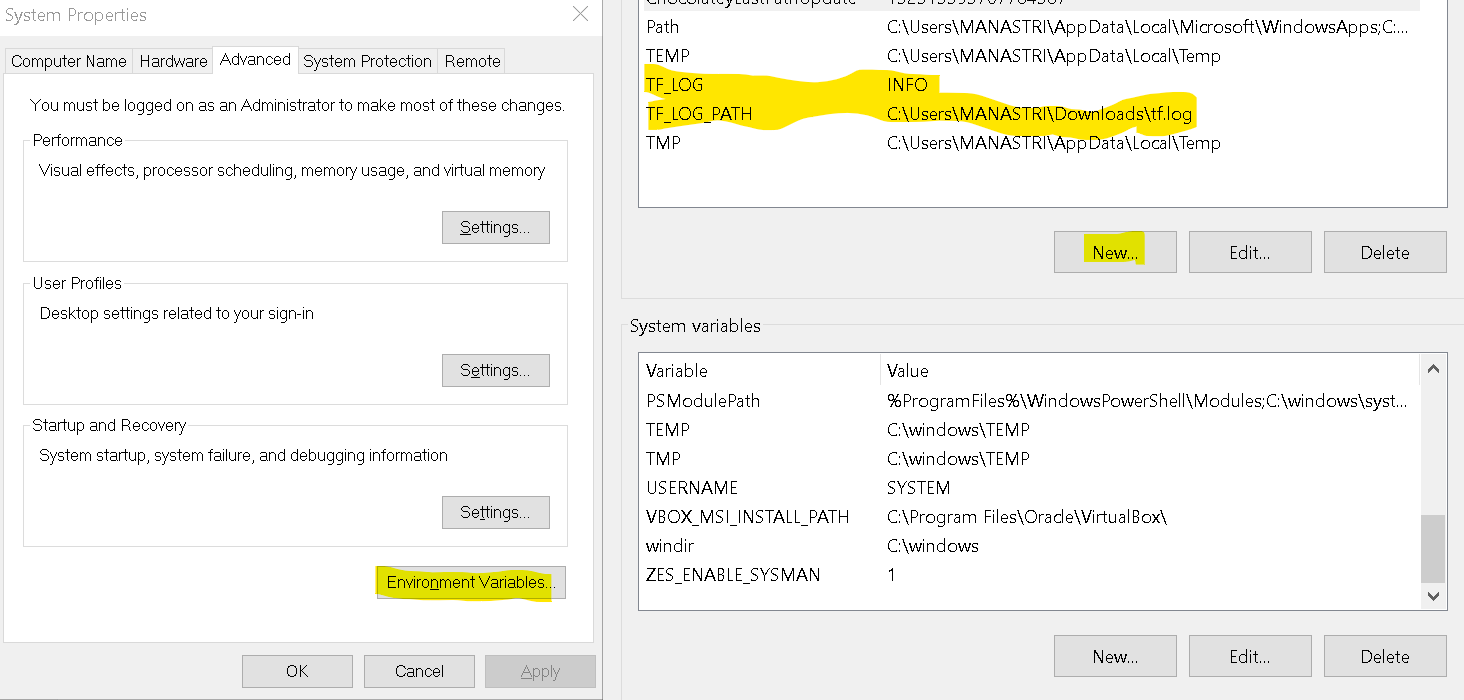
Task: Create a new system variable
Action: pyautogui.click(x=1114, y=656)
